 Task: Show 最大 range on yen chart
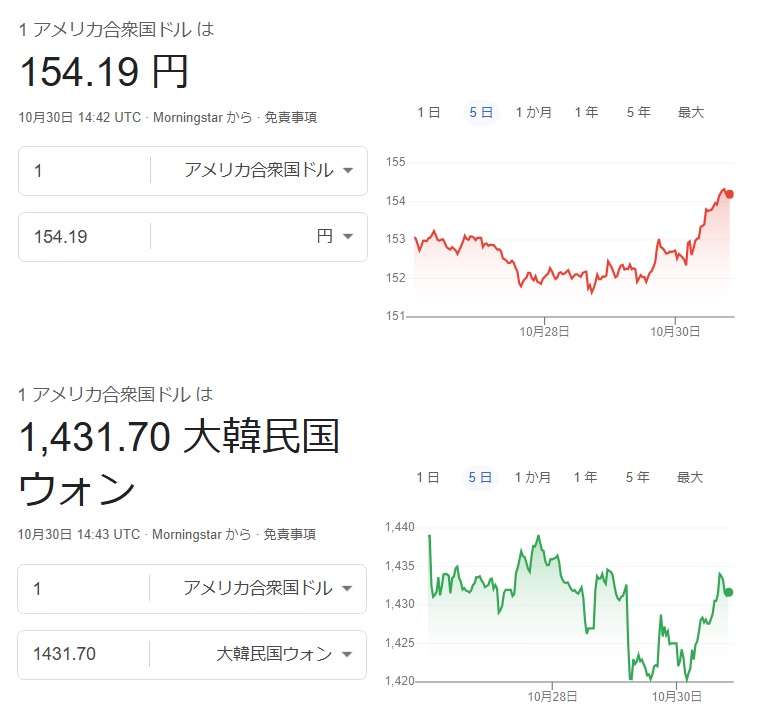tap(691, 113)
